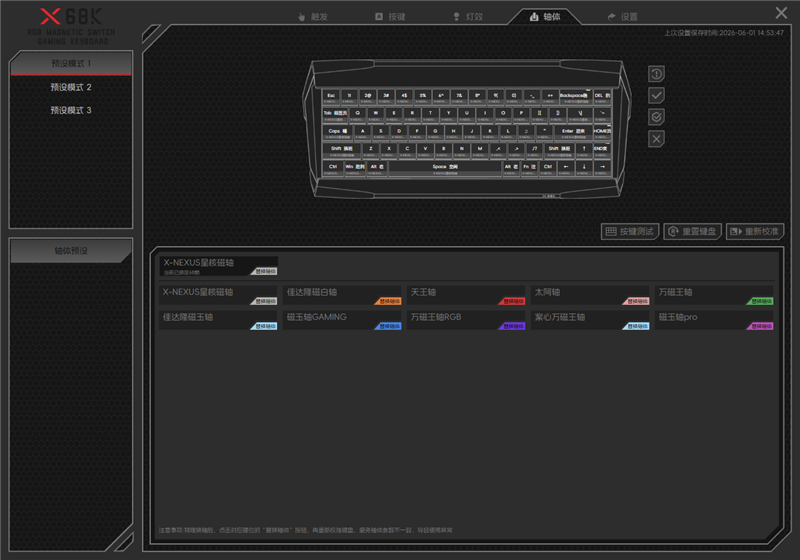Click the 重置键盘 reset keyboard button

(693, 232)
